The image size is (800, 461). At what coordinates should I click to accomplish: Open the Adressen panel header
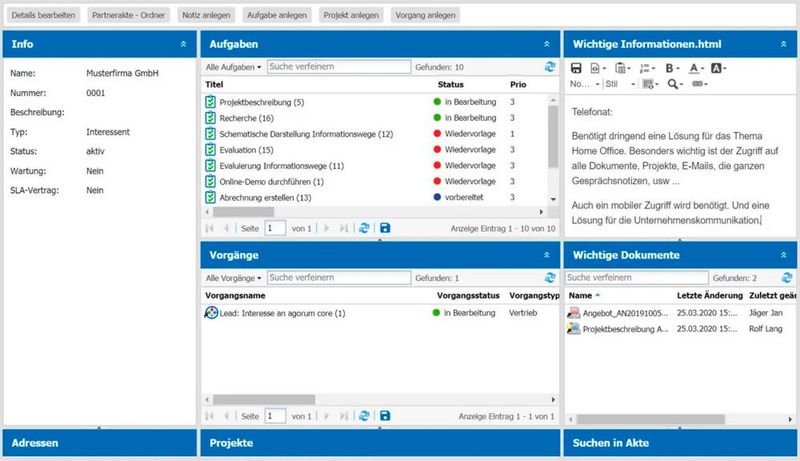point(99,443)
